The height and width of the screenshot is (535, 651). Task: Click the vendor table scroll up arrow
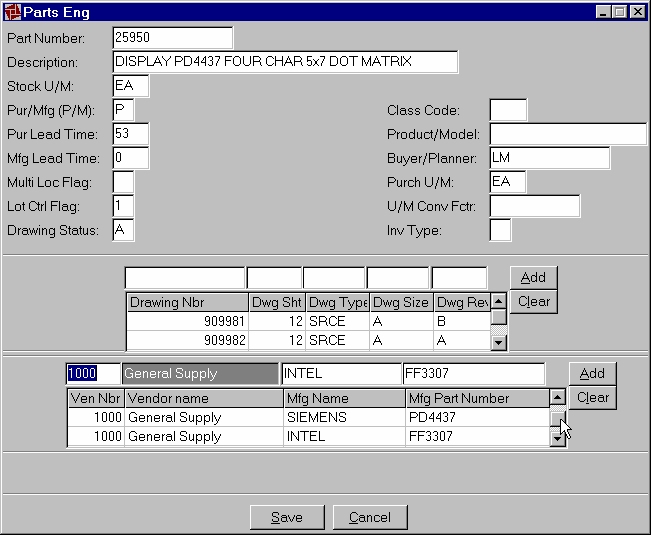[558, 397]
